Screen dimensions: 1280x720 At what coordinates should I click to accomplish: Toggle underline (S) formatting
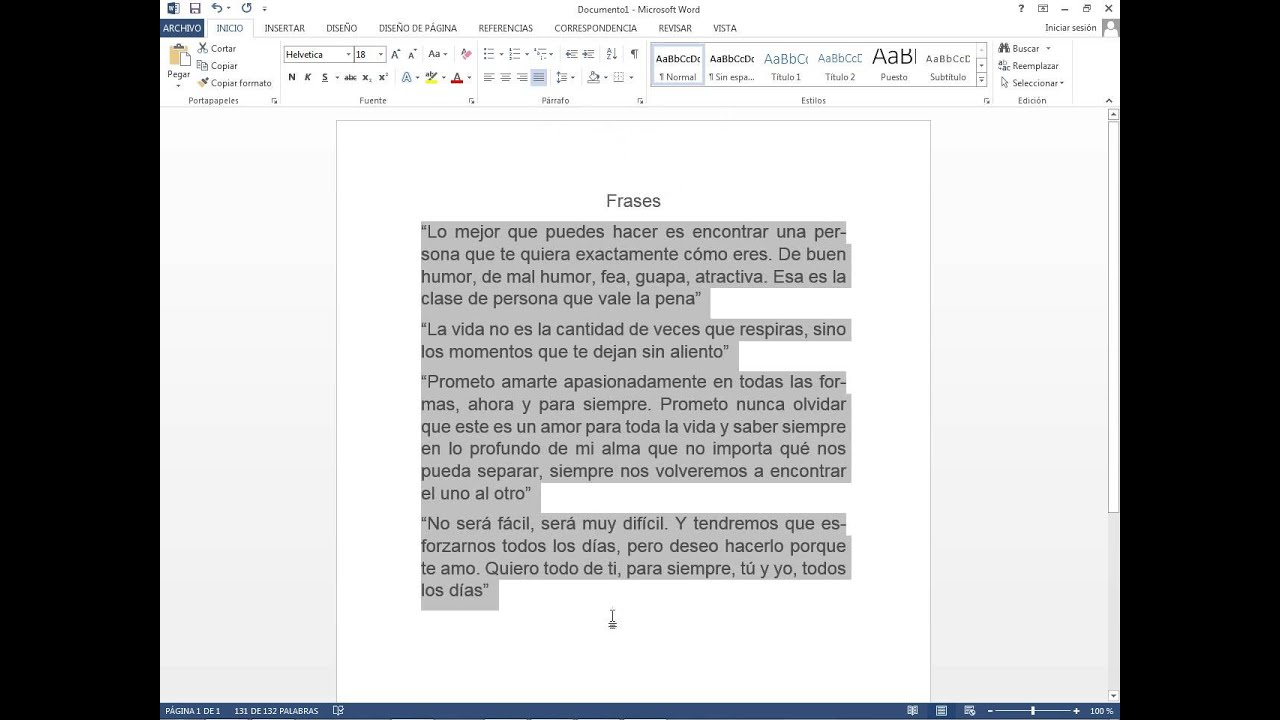[x=324, y=77]
